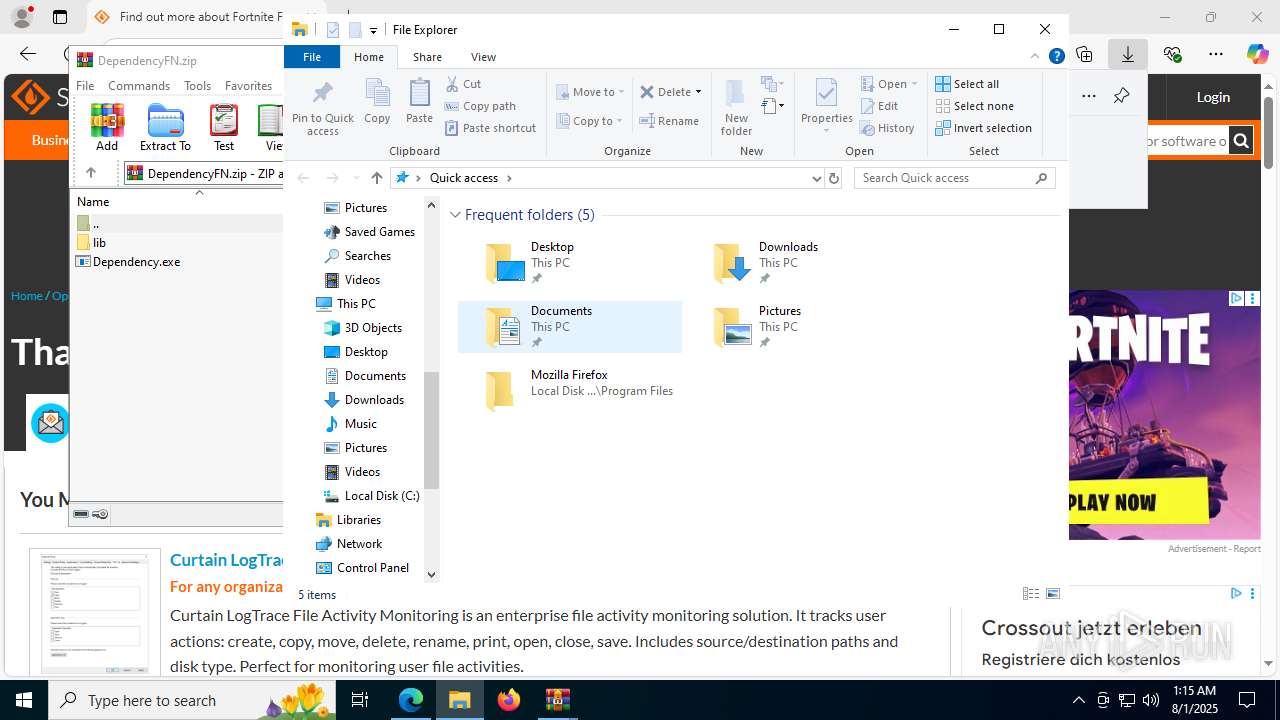Click History in Open group
1280x720 pixels.
click(x=887, y=128)
